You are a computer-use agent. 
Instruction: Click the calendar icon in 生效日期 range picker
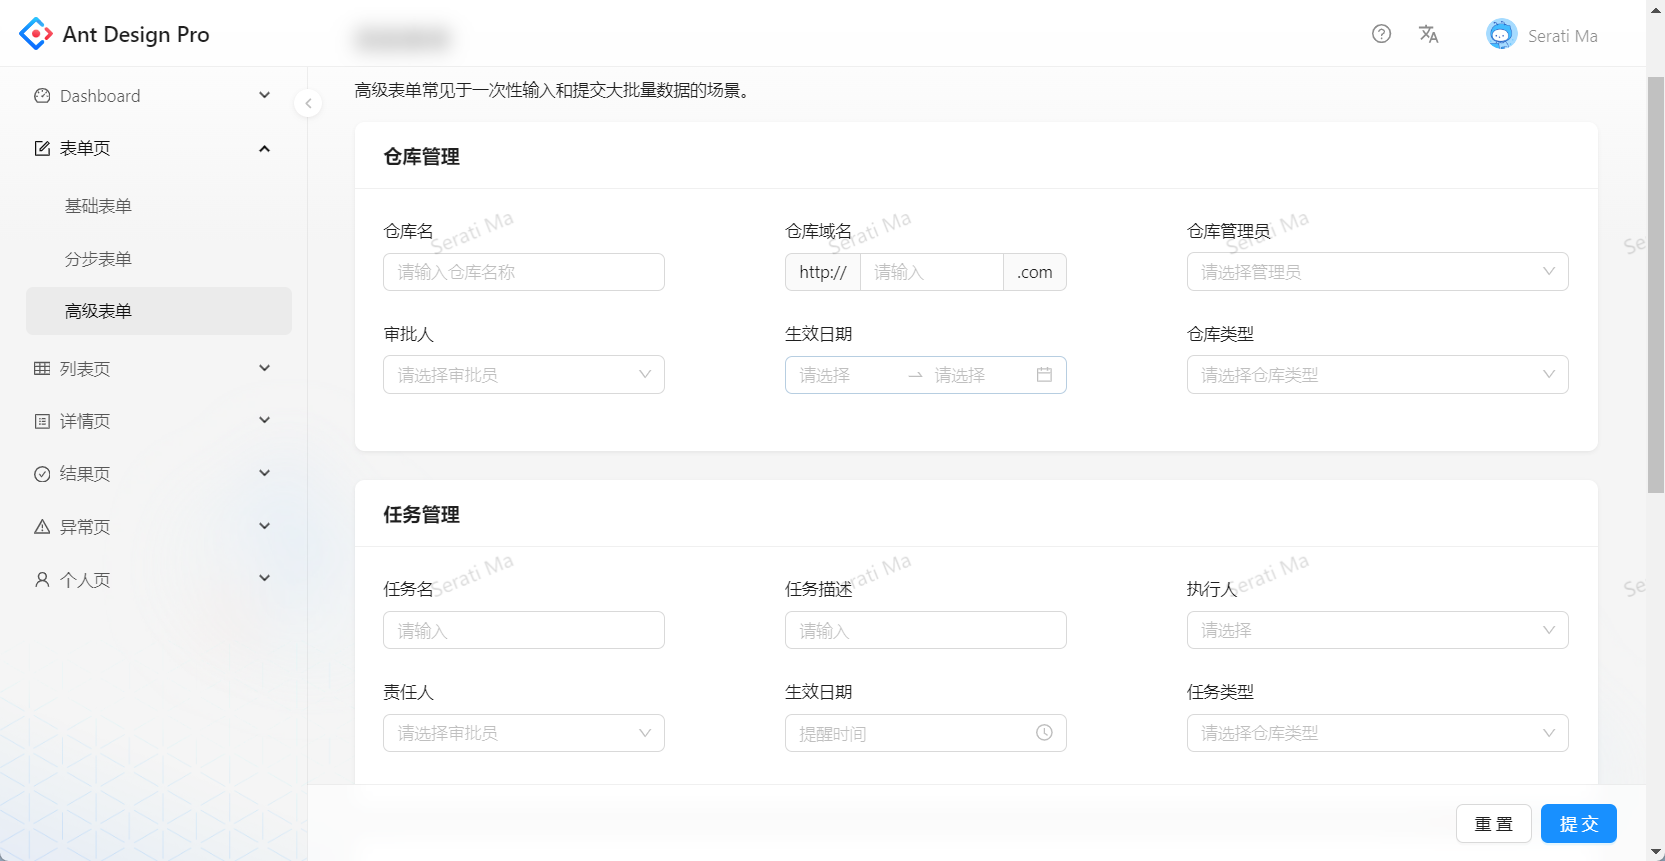click(1044, 375)
